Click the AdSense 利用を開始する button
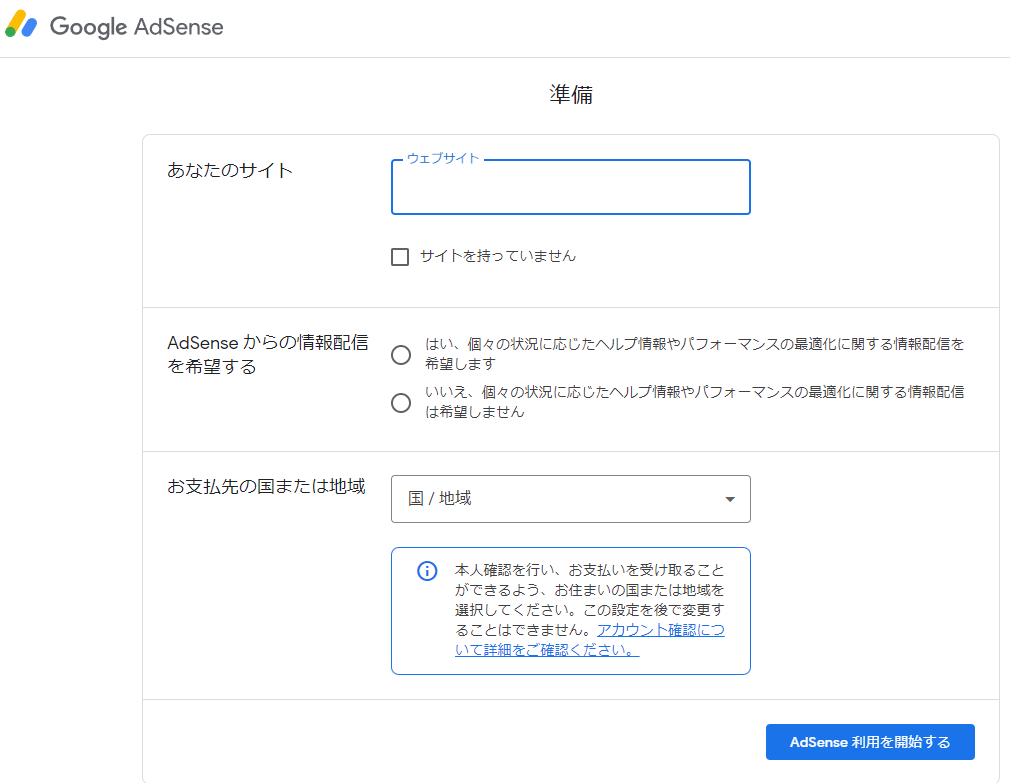The height and width of the screenshot is (783, 1010). click(x=870, y=742)
